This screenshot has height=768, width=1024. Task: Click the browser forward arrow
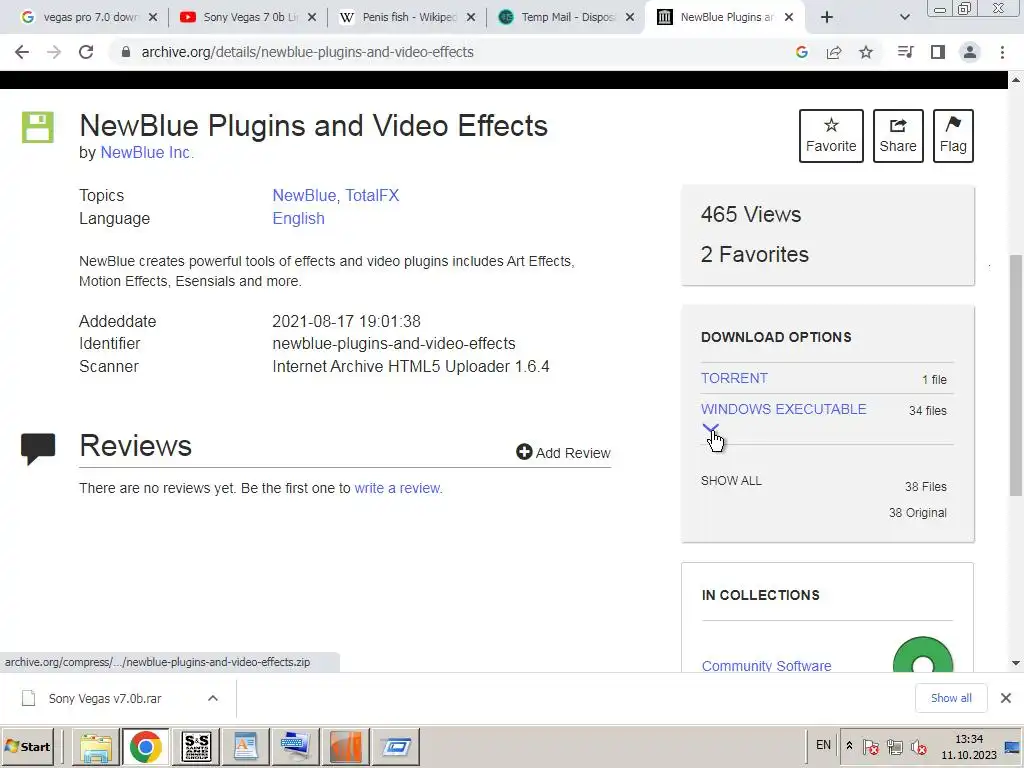coord(54,52)
